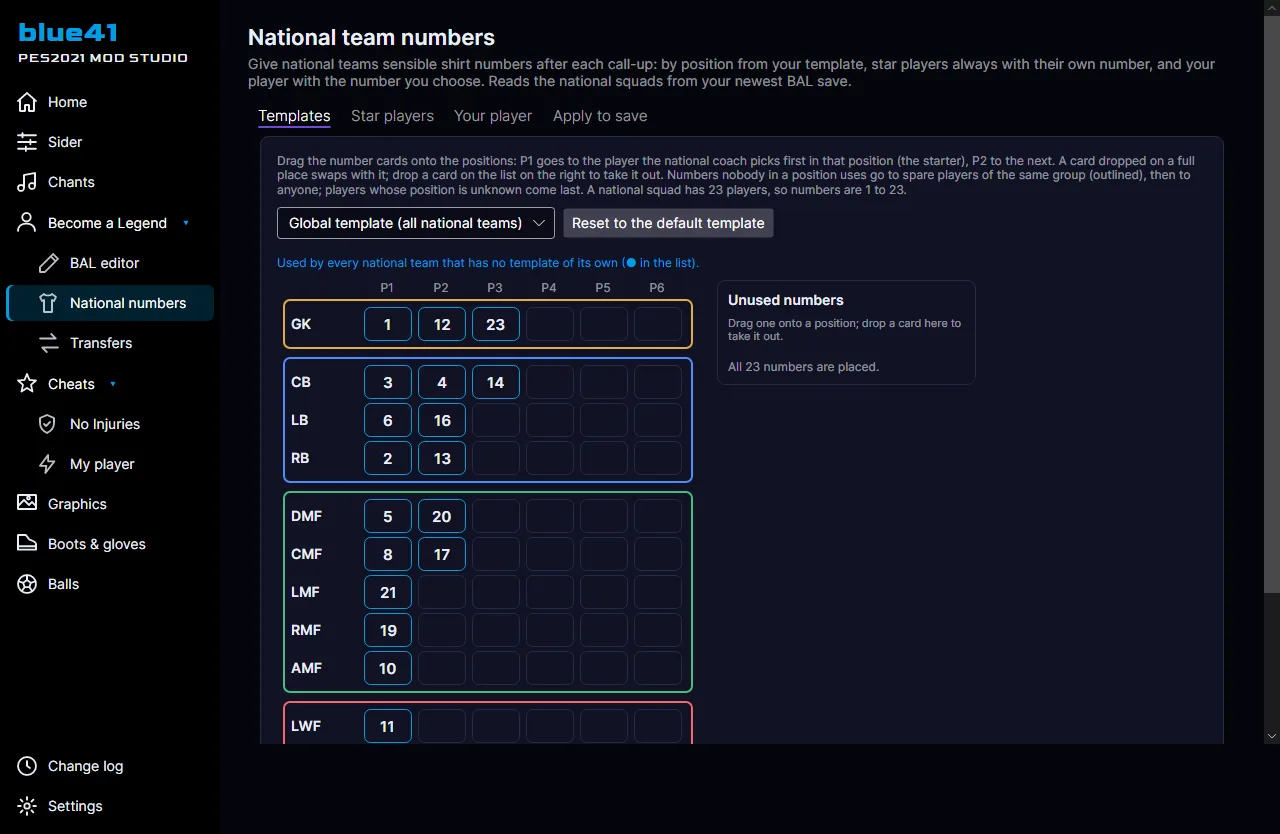This screenshot has height=834, width=1280.
Task: Click the Chants music note icon
Action: tap(27, 182)
